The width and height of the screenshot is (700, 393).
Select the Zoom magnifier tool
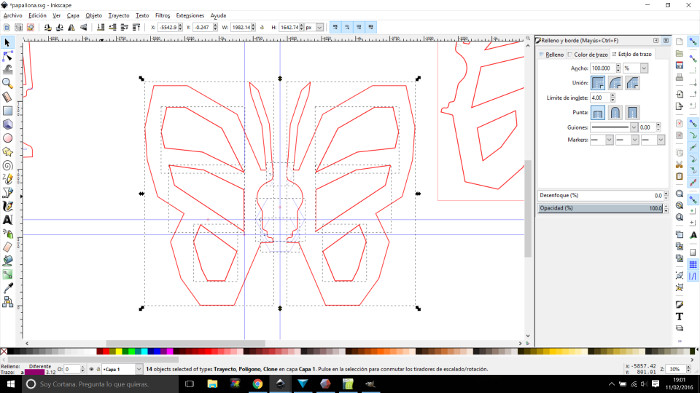[7, 83]
